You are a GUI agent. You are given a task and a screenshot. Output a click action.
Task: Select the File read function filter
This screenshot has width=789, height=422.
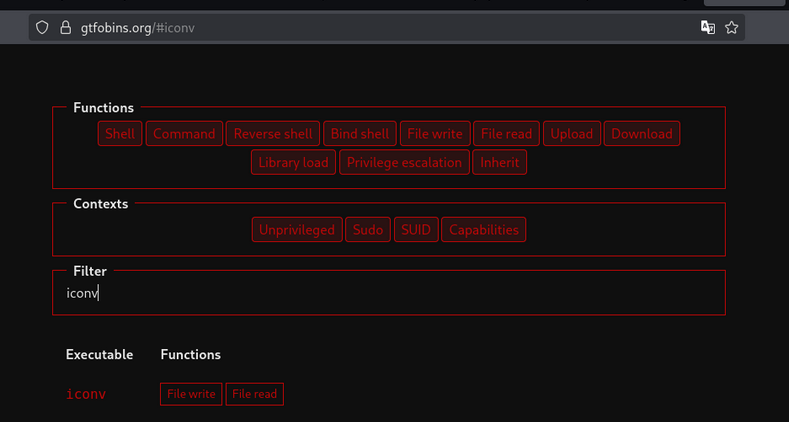pos(507,134)
